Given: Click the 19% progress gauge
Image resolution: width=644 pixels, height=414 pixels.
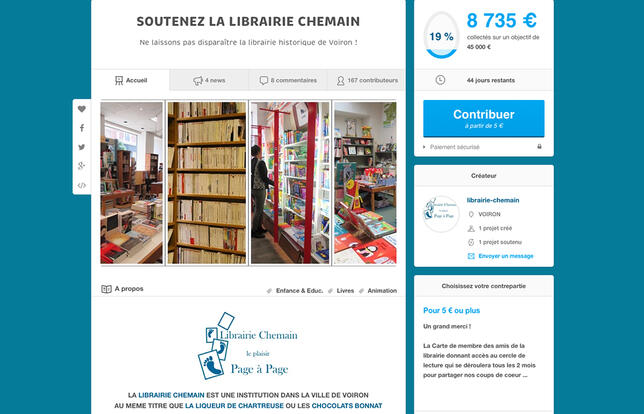Looking at the screenshot, I should (x=441, y=35).
